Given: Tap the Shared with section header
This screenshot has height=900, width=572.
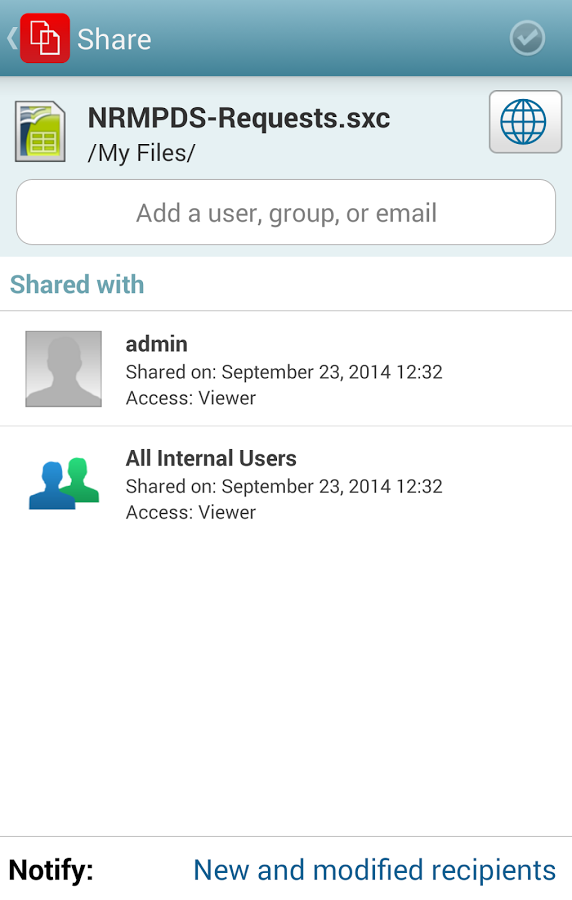Looking at the screenshot, I should point(77,284).
